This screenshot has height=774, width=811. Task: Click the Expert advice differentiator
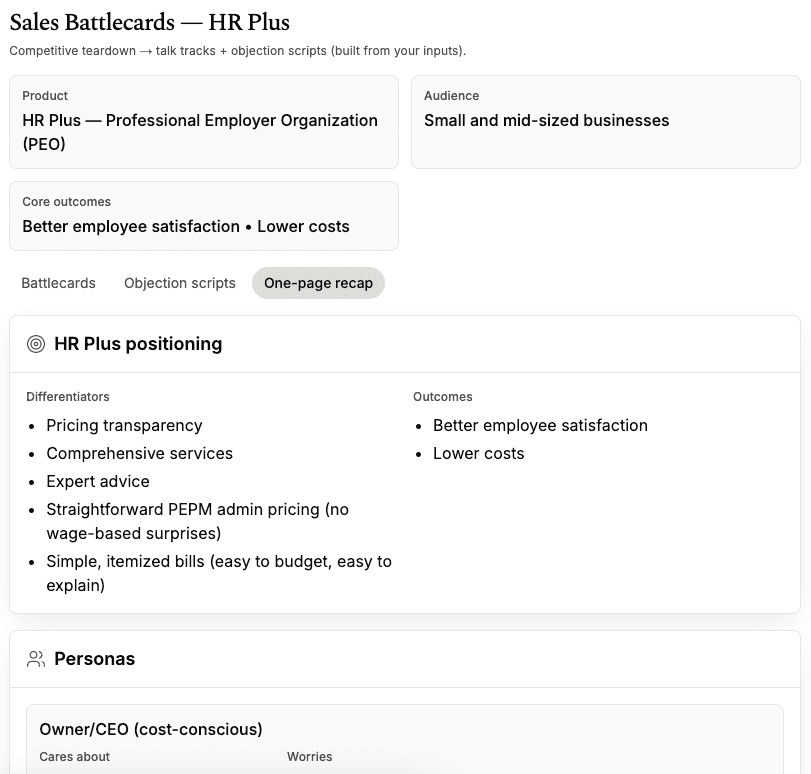(98, 481)
